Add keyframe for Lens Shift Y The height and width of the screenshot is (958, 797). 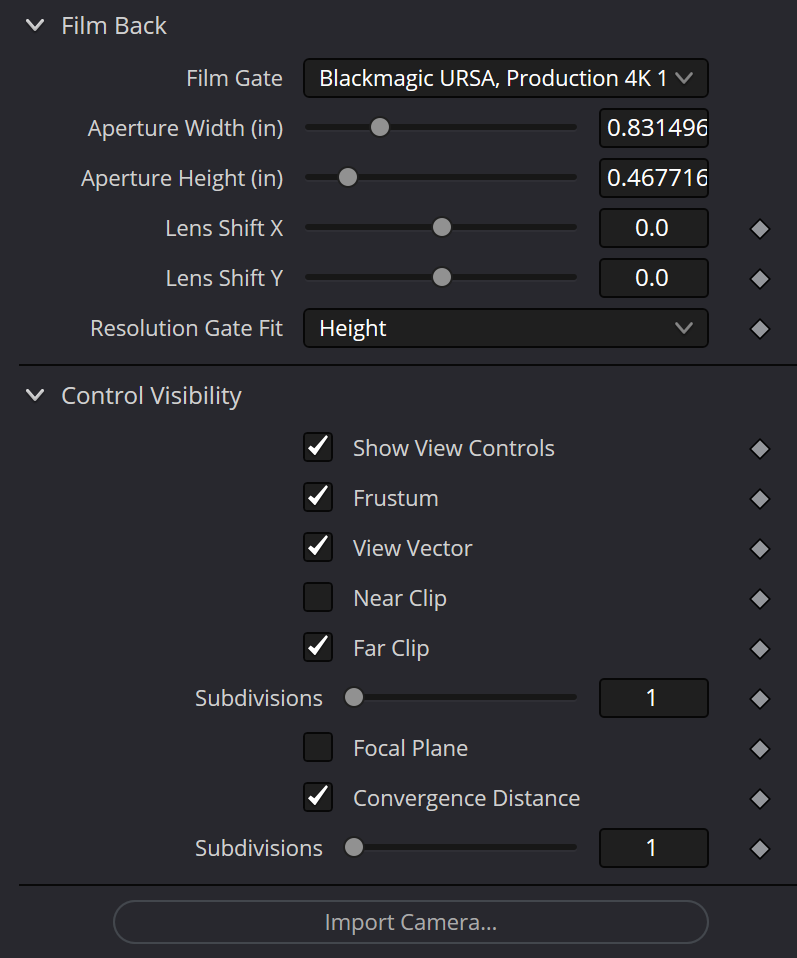point(760,279)
